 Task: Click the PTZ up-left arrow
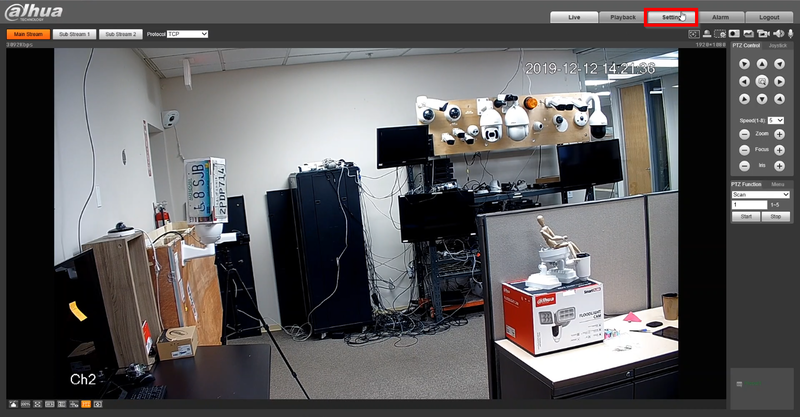click(744, 64)
